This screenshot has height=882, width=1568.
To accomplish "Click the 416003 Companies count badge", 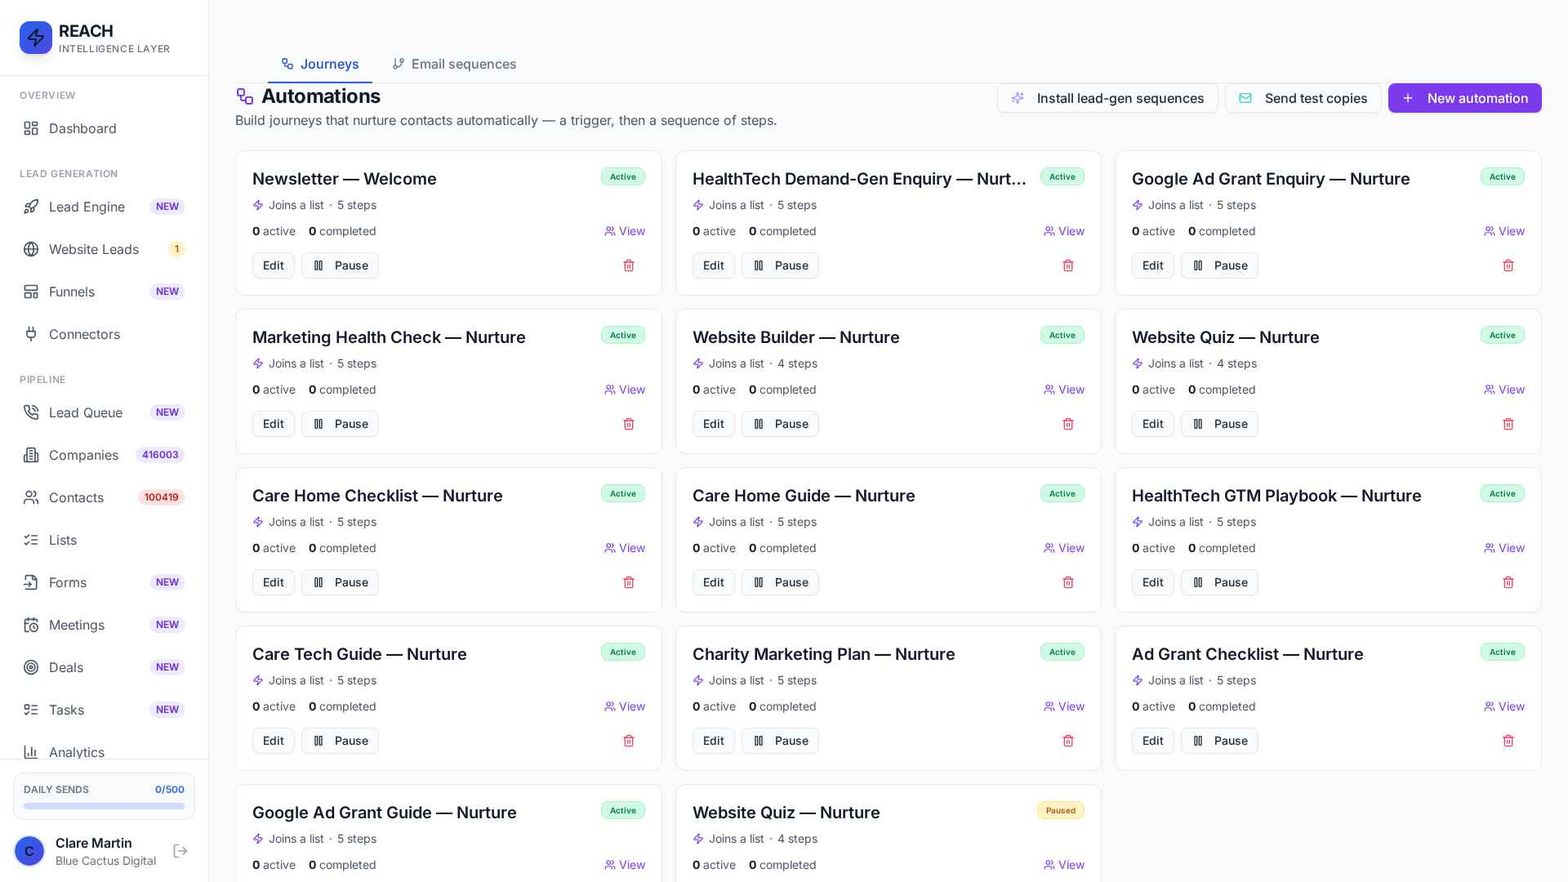I will 160,455.
